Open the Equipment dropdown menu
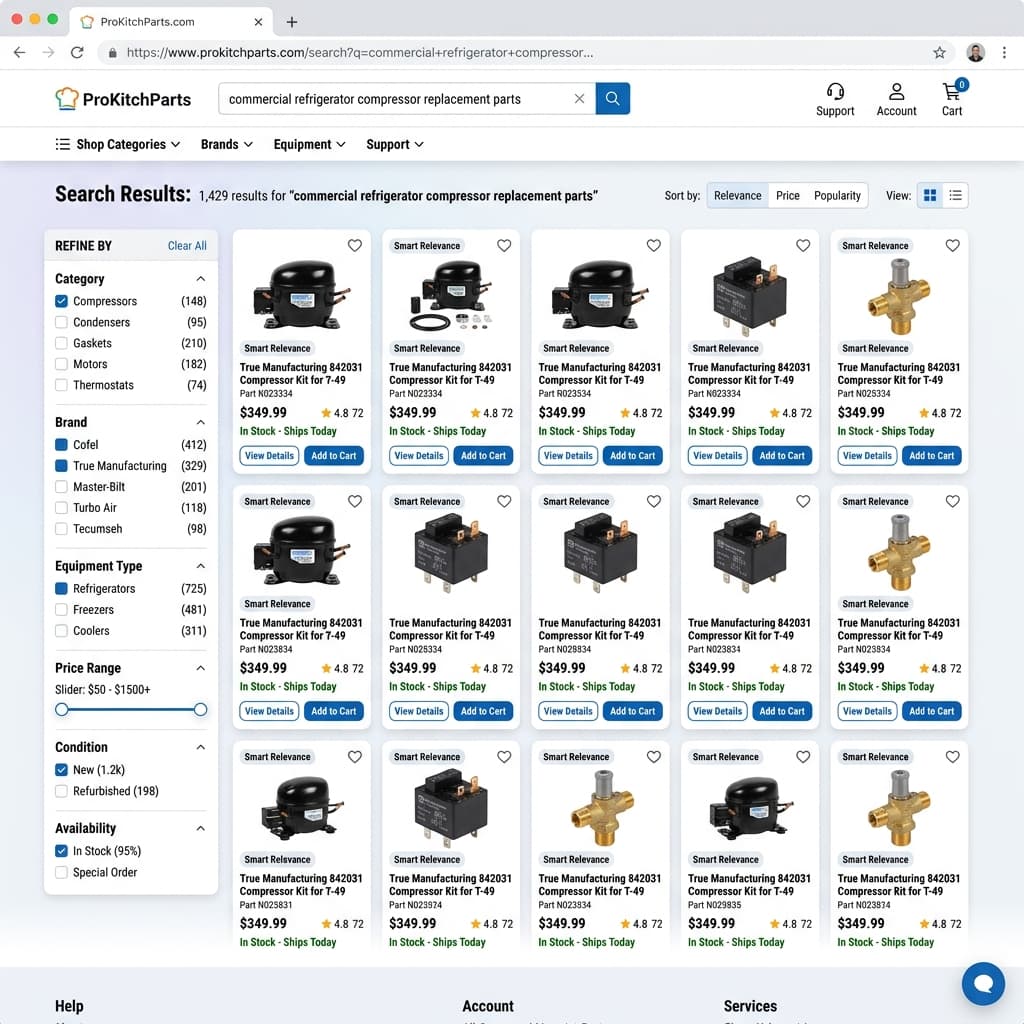This screenshot has height=1024, width=1024. [x=310, y=144]
